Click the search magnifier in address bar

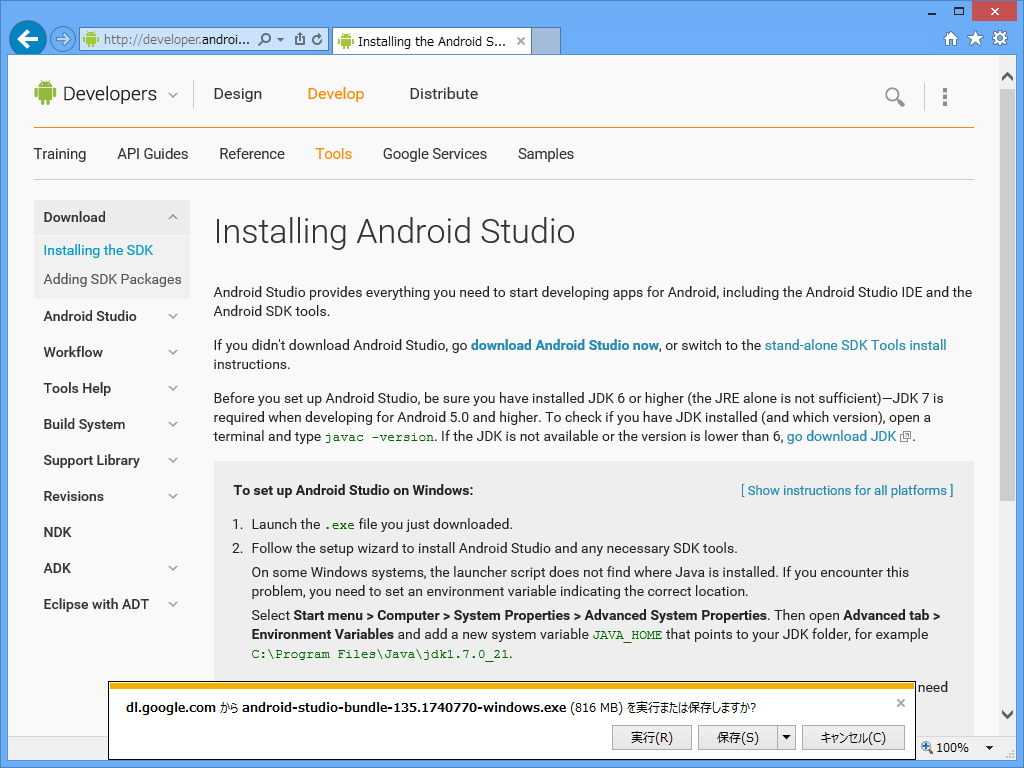pos(264,39)
